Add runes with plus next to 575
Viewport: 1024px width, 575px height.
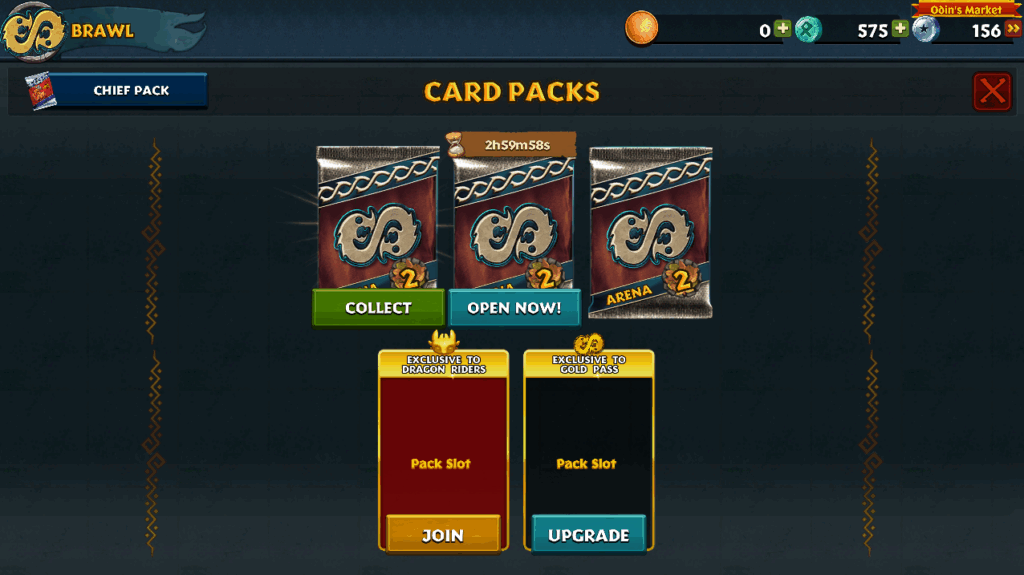[x=900, y=29]
